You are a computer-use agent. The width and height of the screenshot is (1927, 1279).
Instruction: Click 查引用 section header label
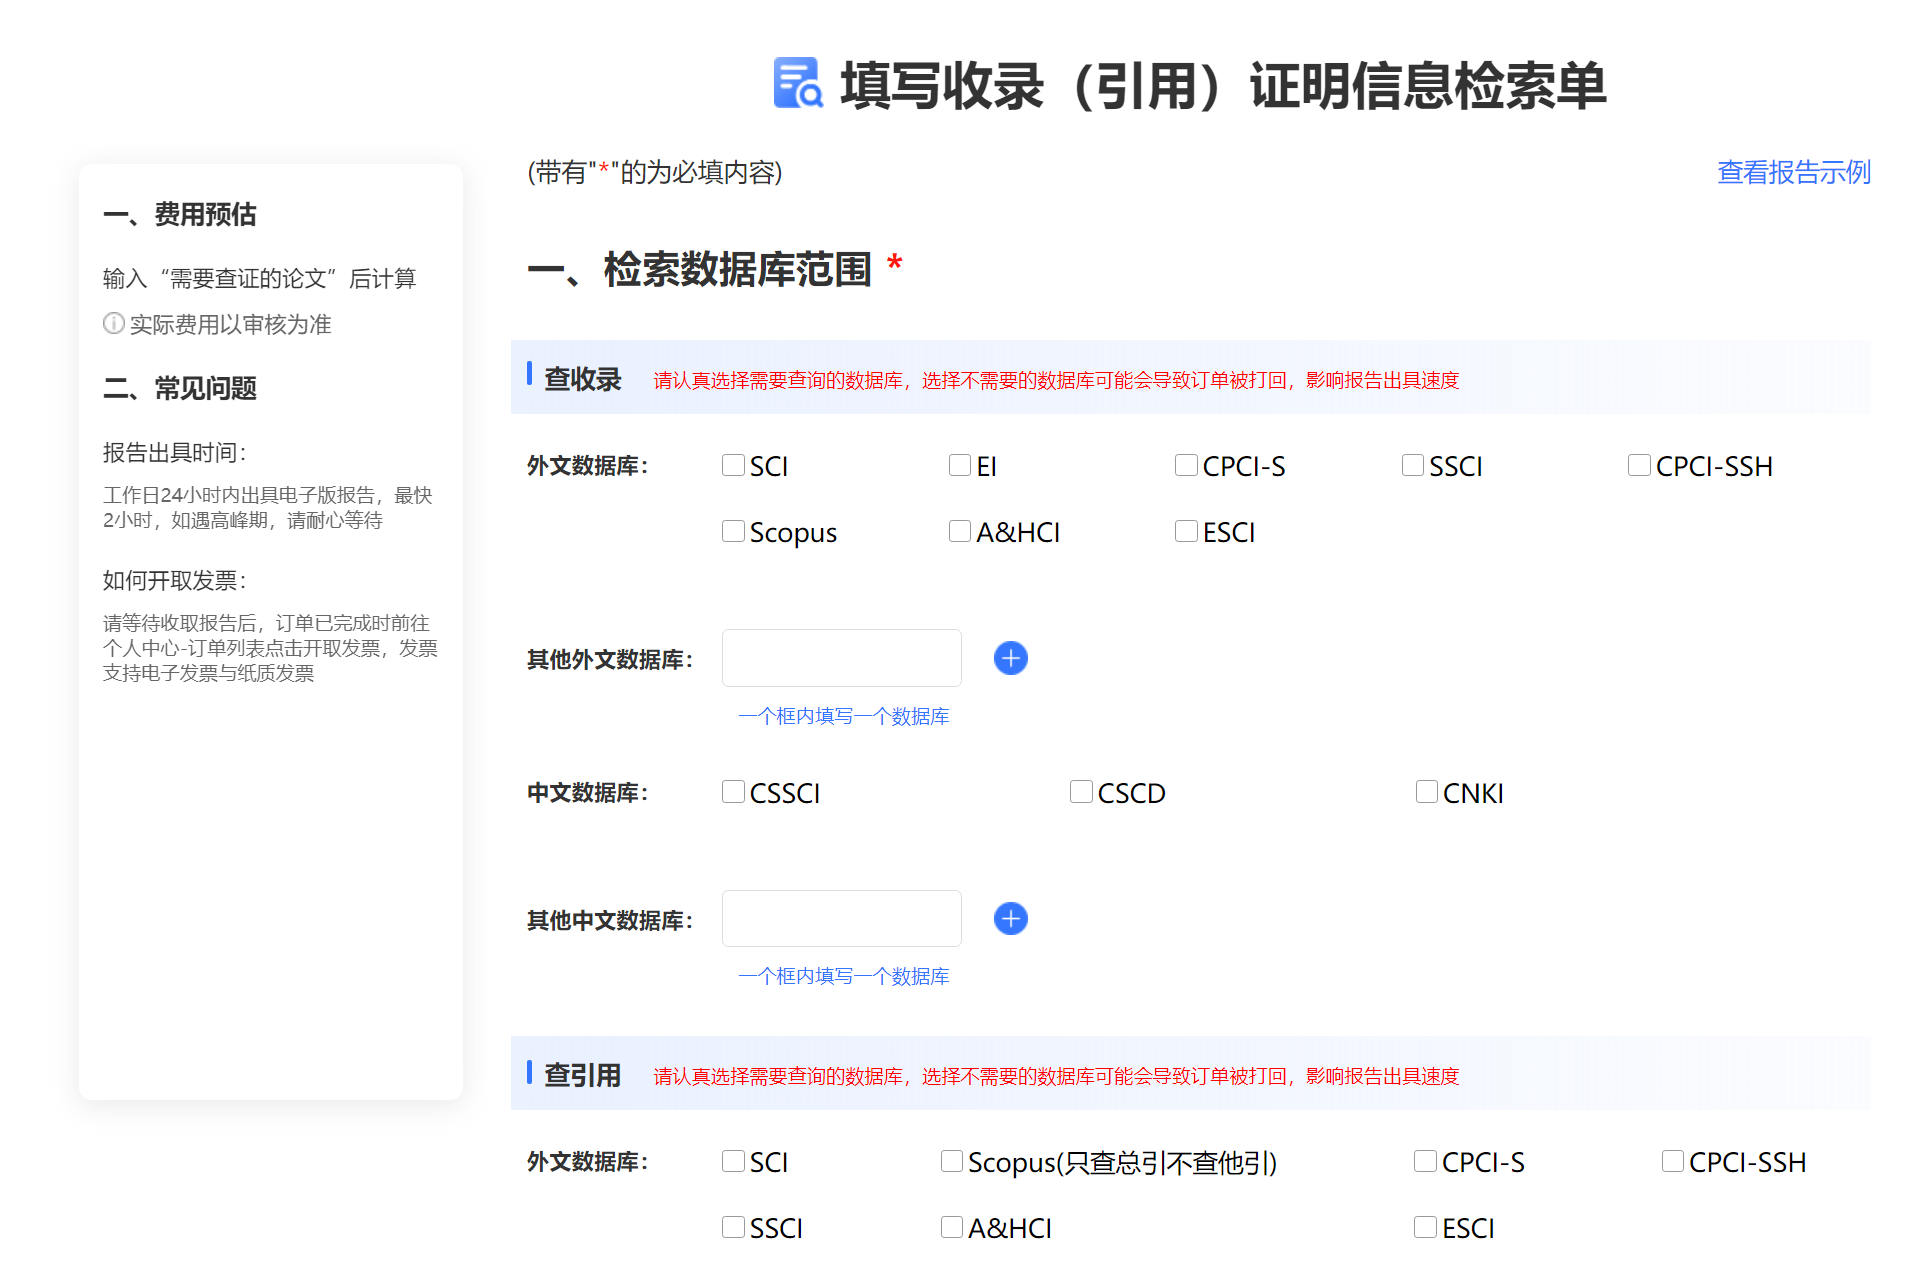[x=582, y=1075]
